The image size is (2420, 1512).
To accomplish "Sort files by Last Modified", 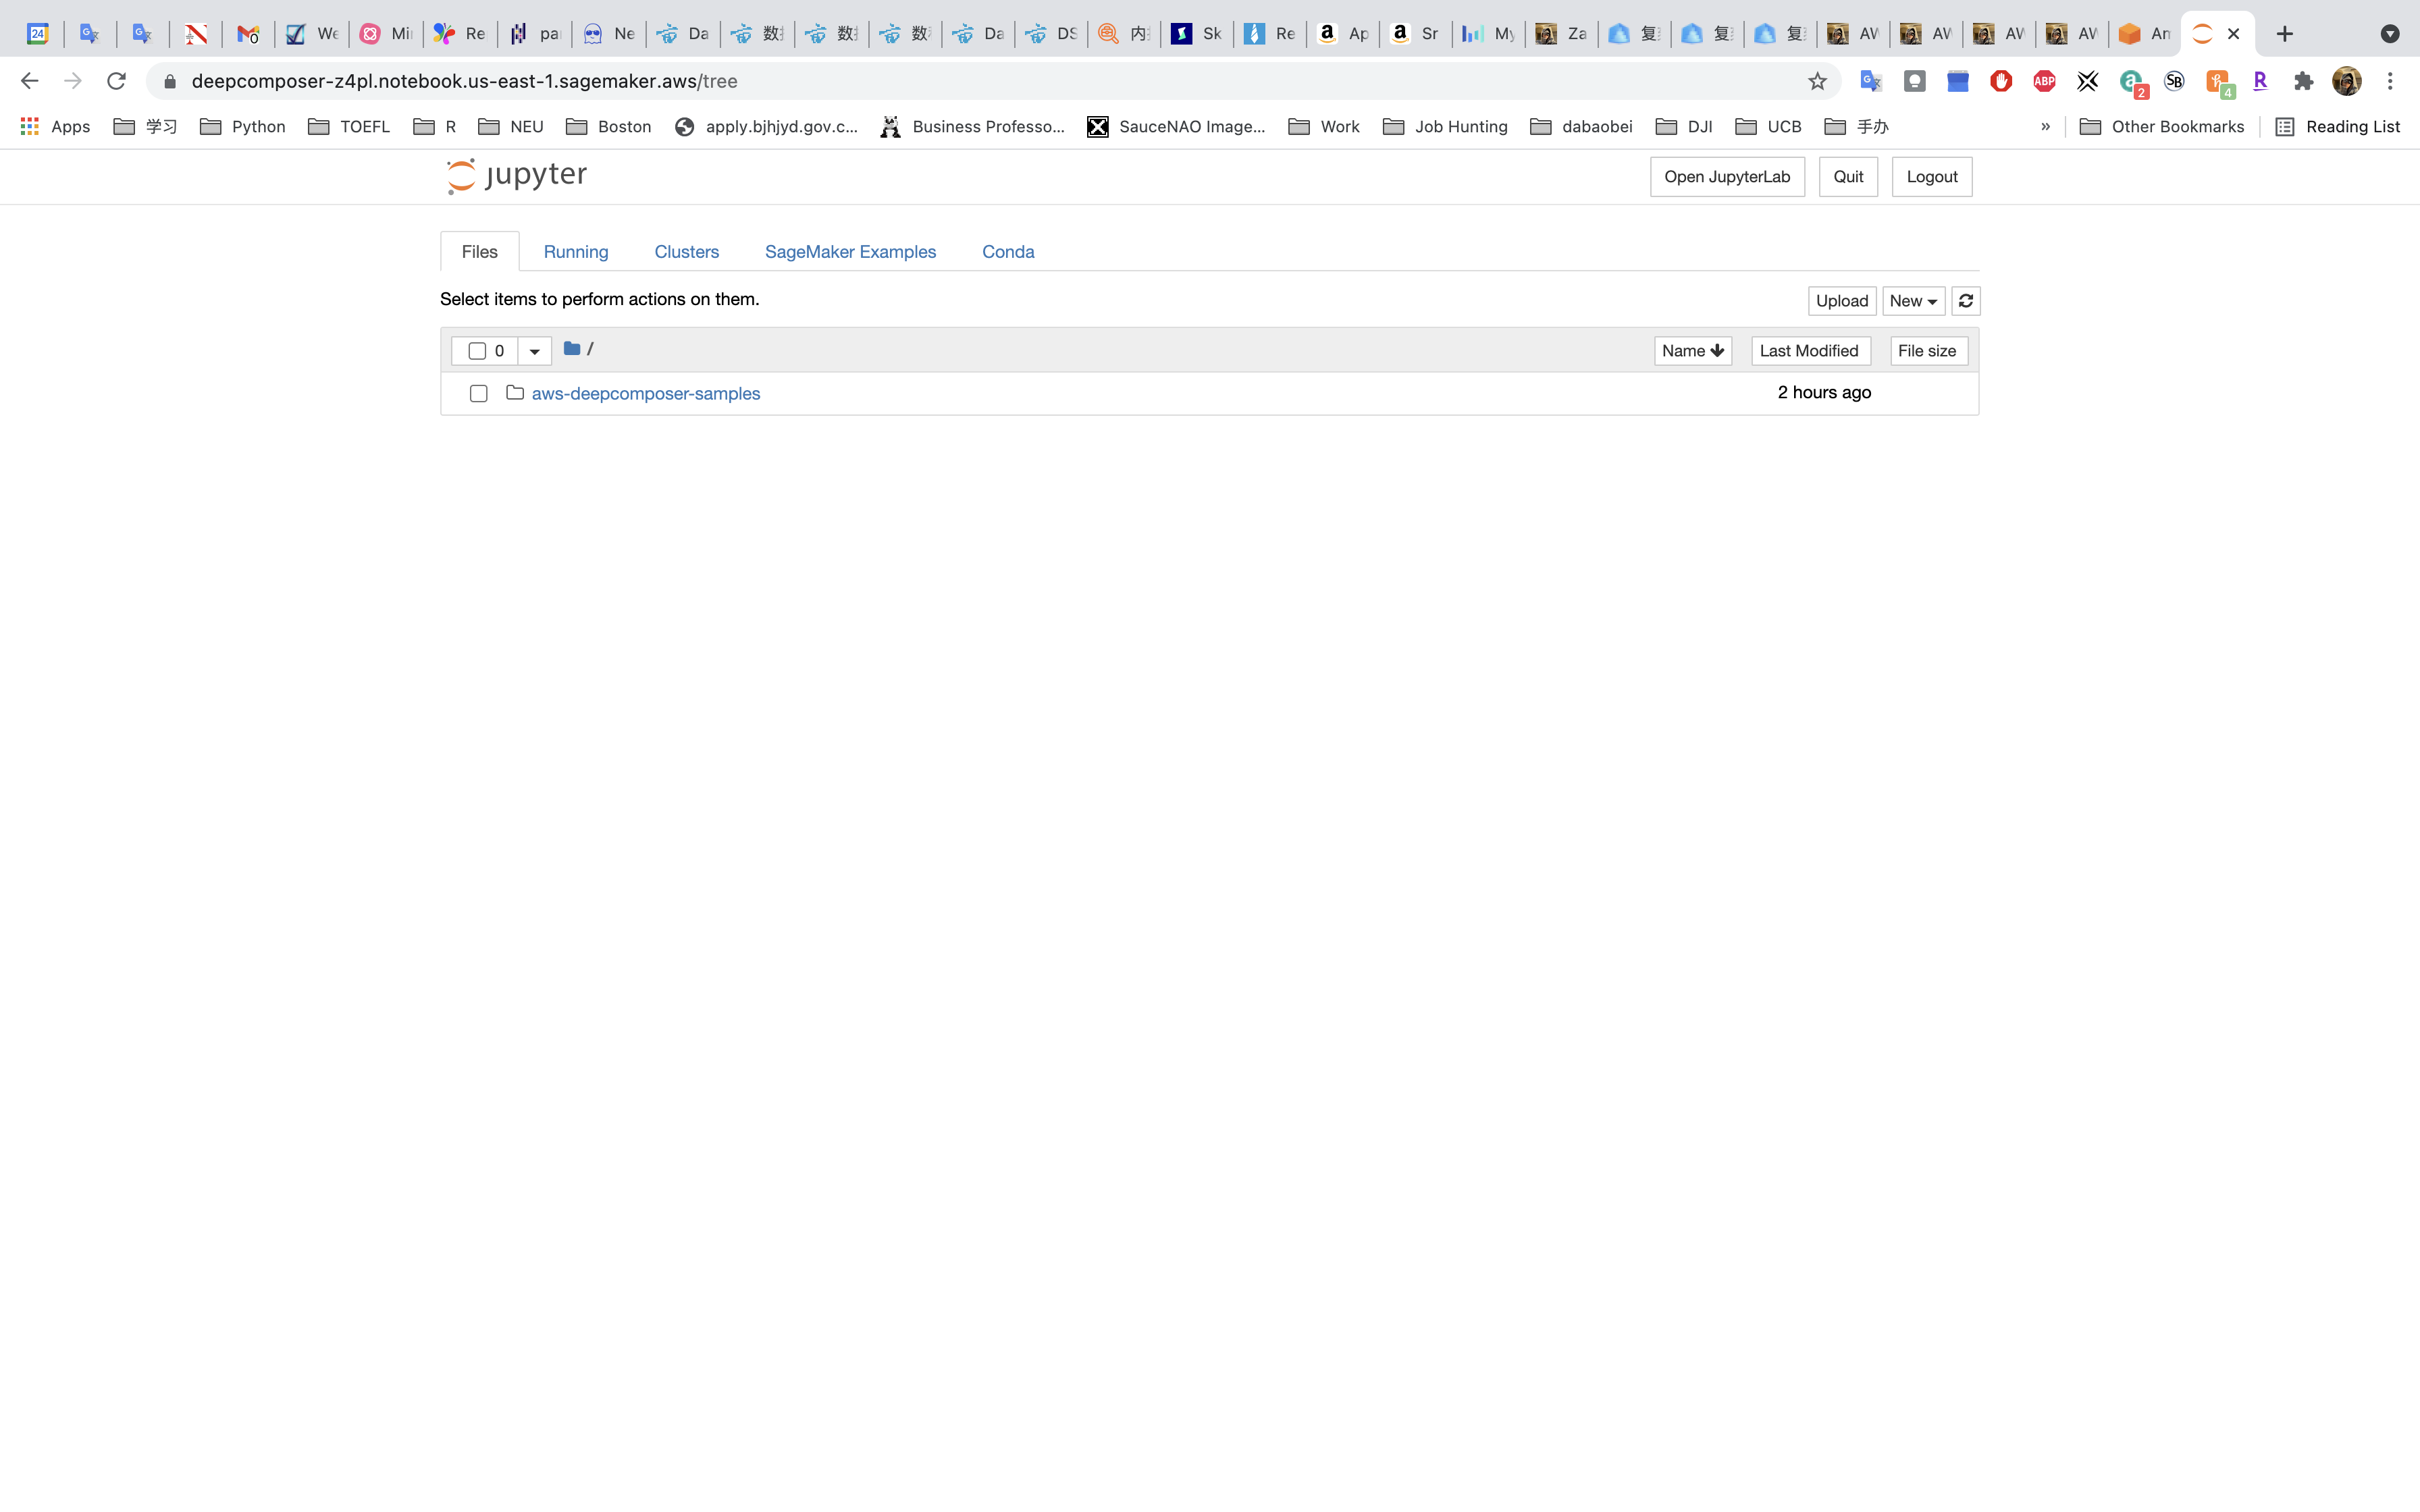I will point(1809,351).
